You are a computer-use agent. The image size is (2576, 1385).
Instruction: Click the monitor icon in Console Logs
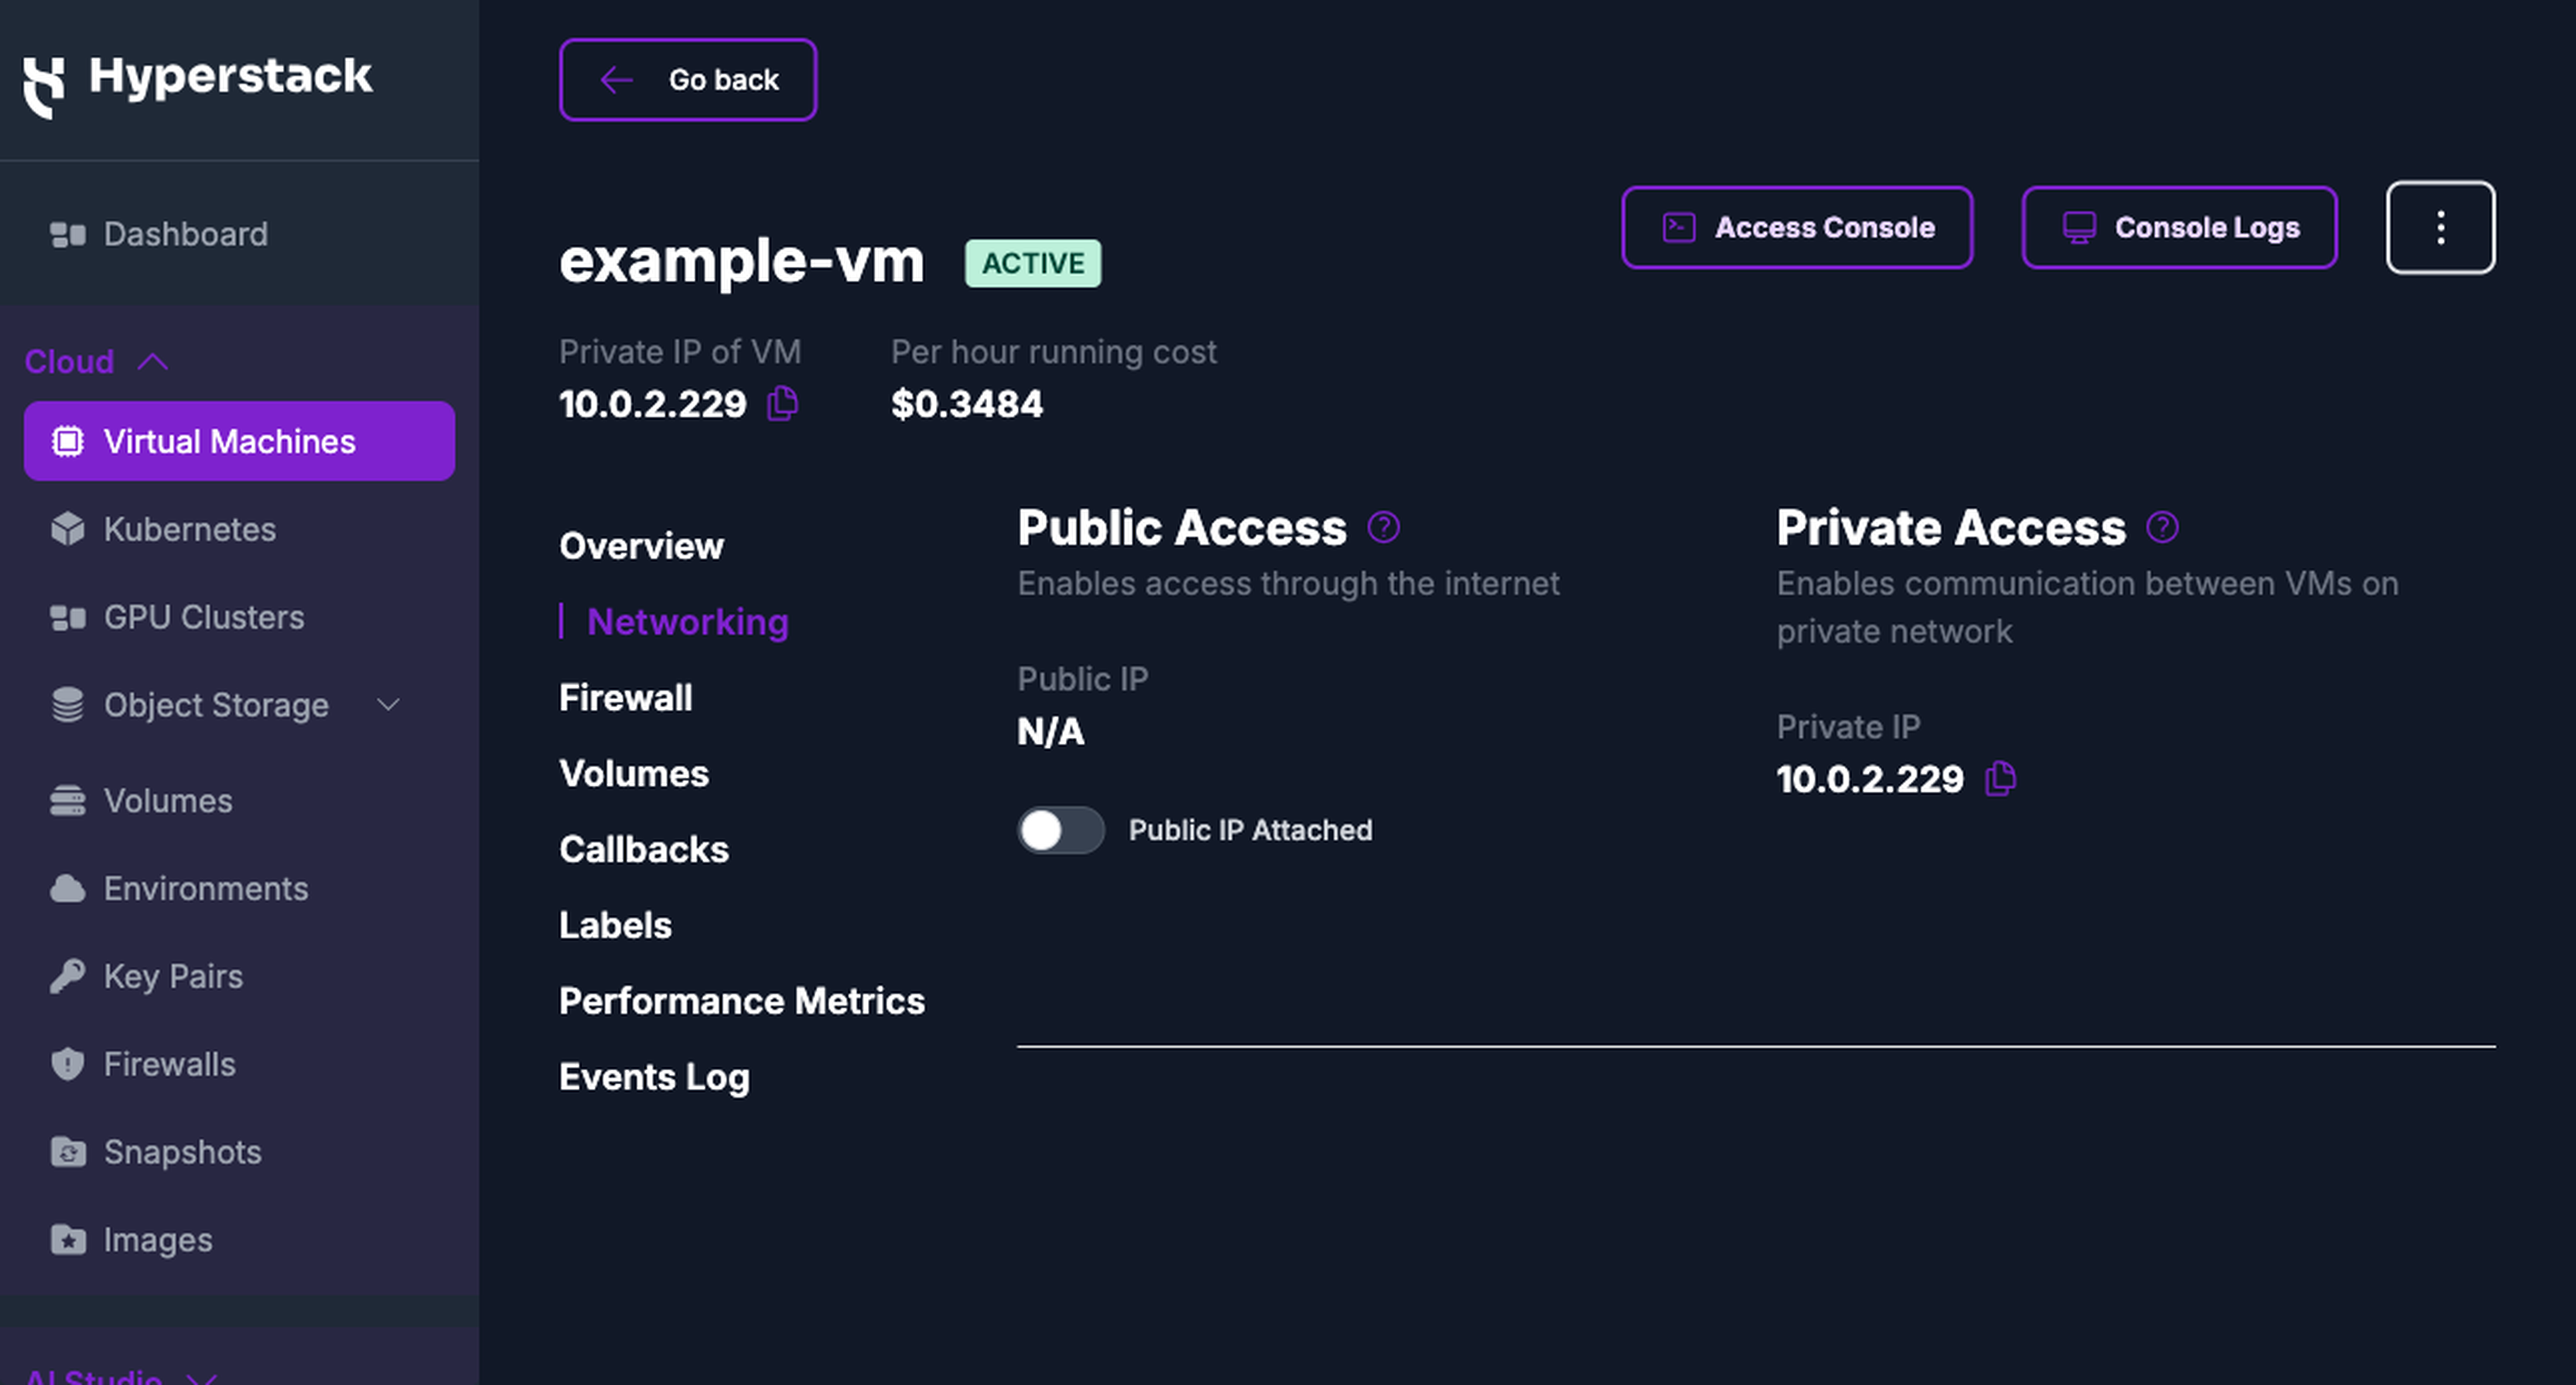2079,228
